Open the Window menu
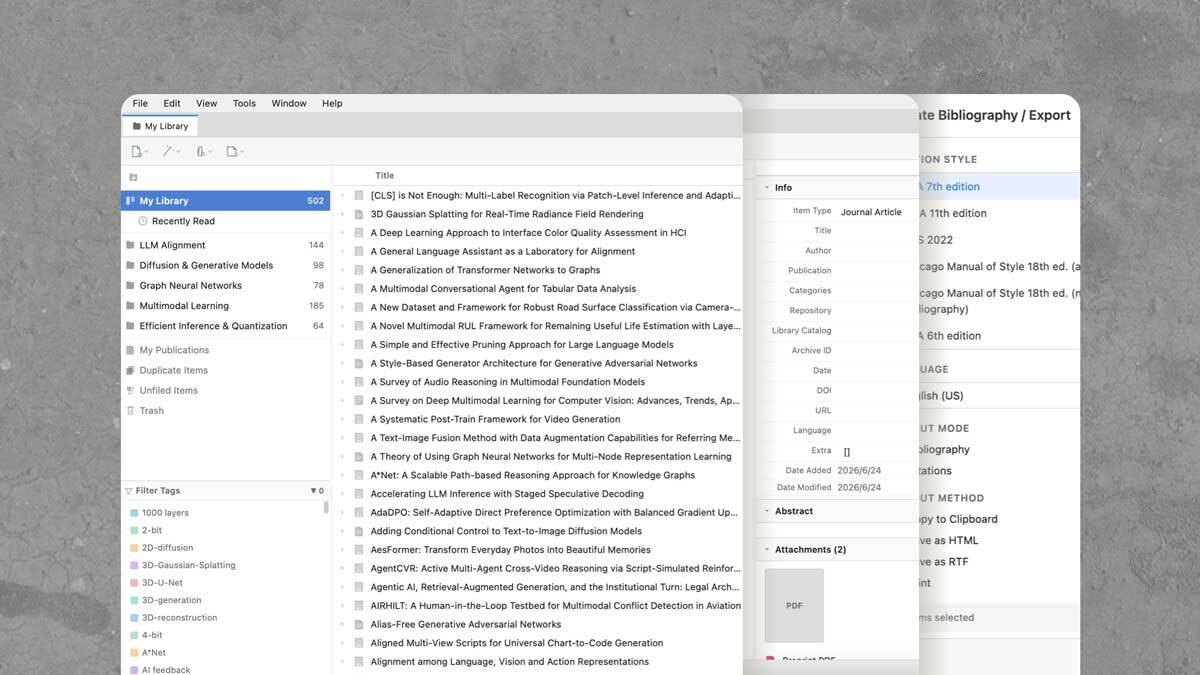 pyautogui.click(x=289, y=103)
